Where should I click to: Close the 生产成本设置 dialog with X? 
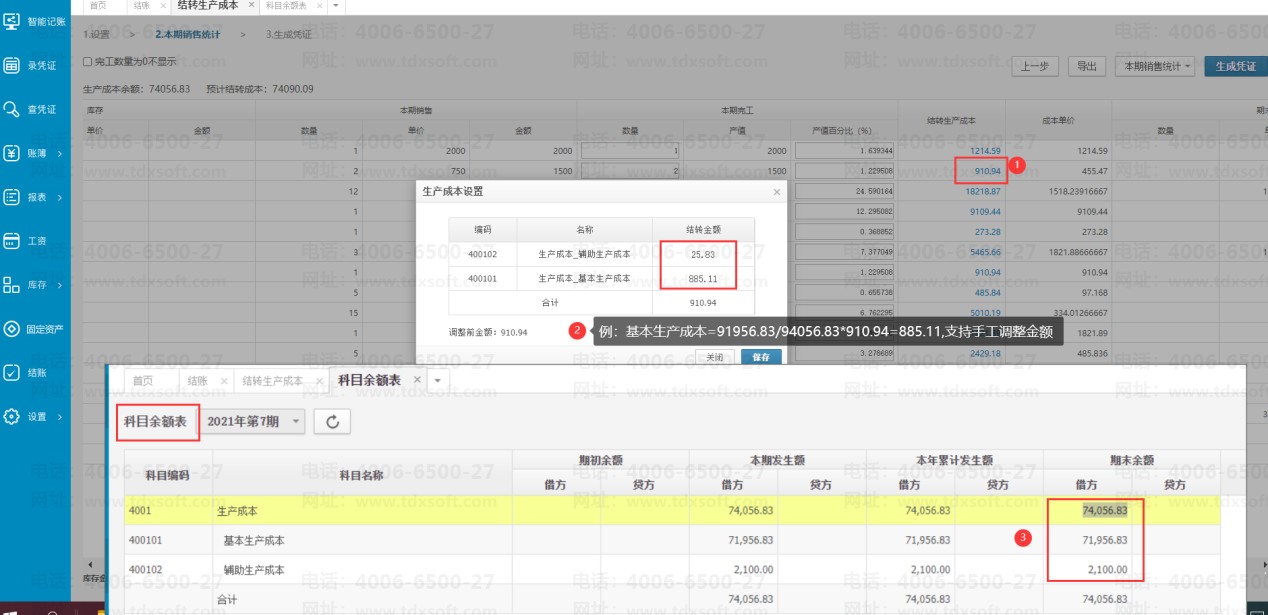tap(777, 191)
